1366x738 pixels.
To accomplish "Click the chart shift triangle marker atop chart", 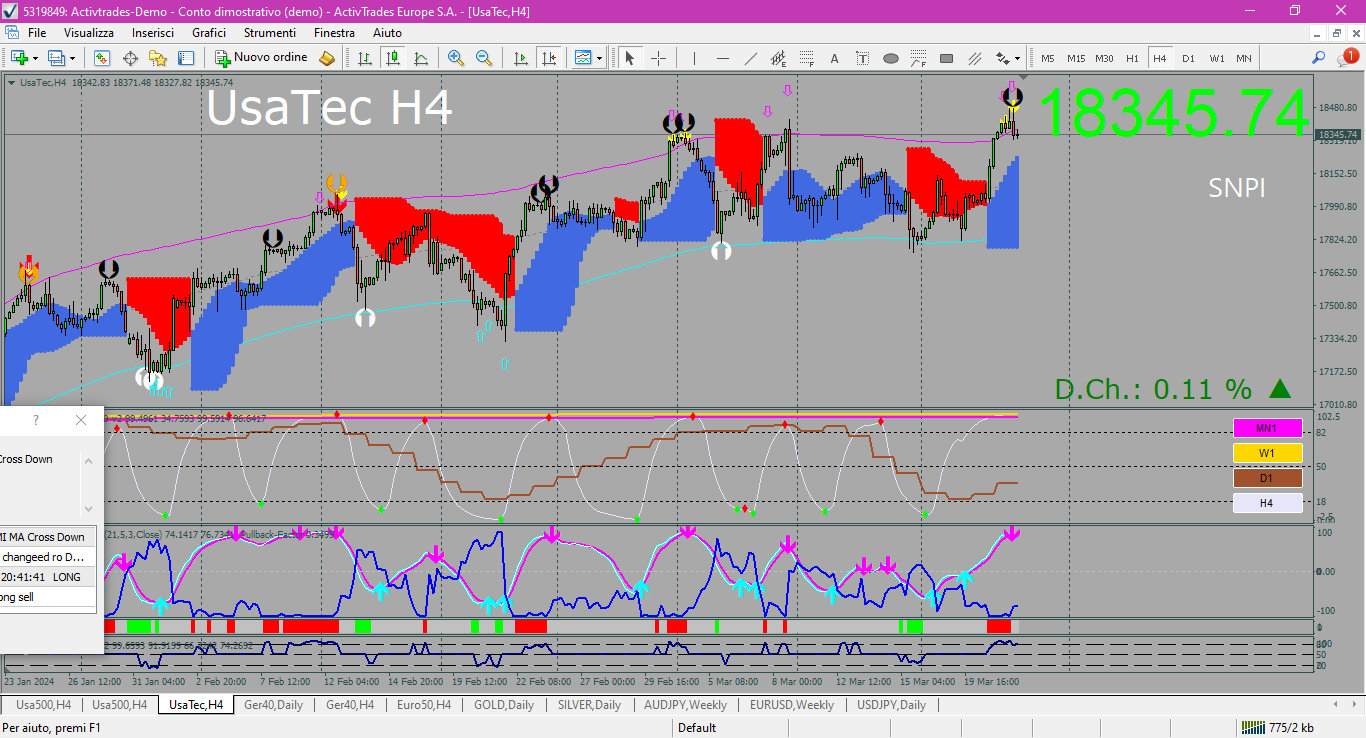I will [1022, 78].
